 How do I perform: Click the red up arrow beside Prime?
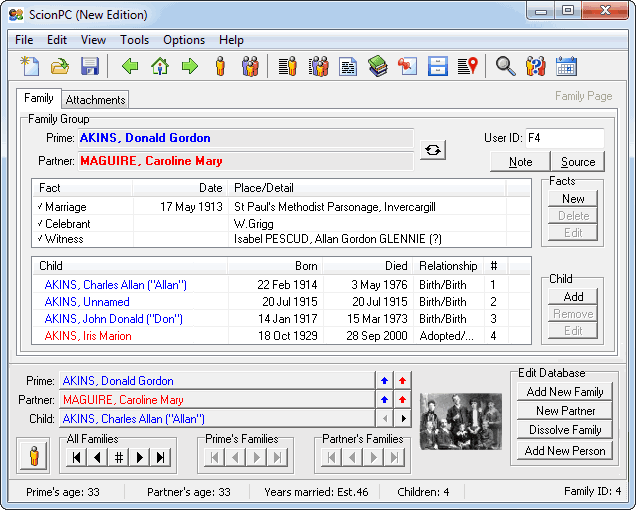(x=402, y=381)
